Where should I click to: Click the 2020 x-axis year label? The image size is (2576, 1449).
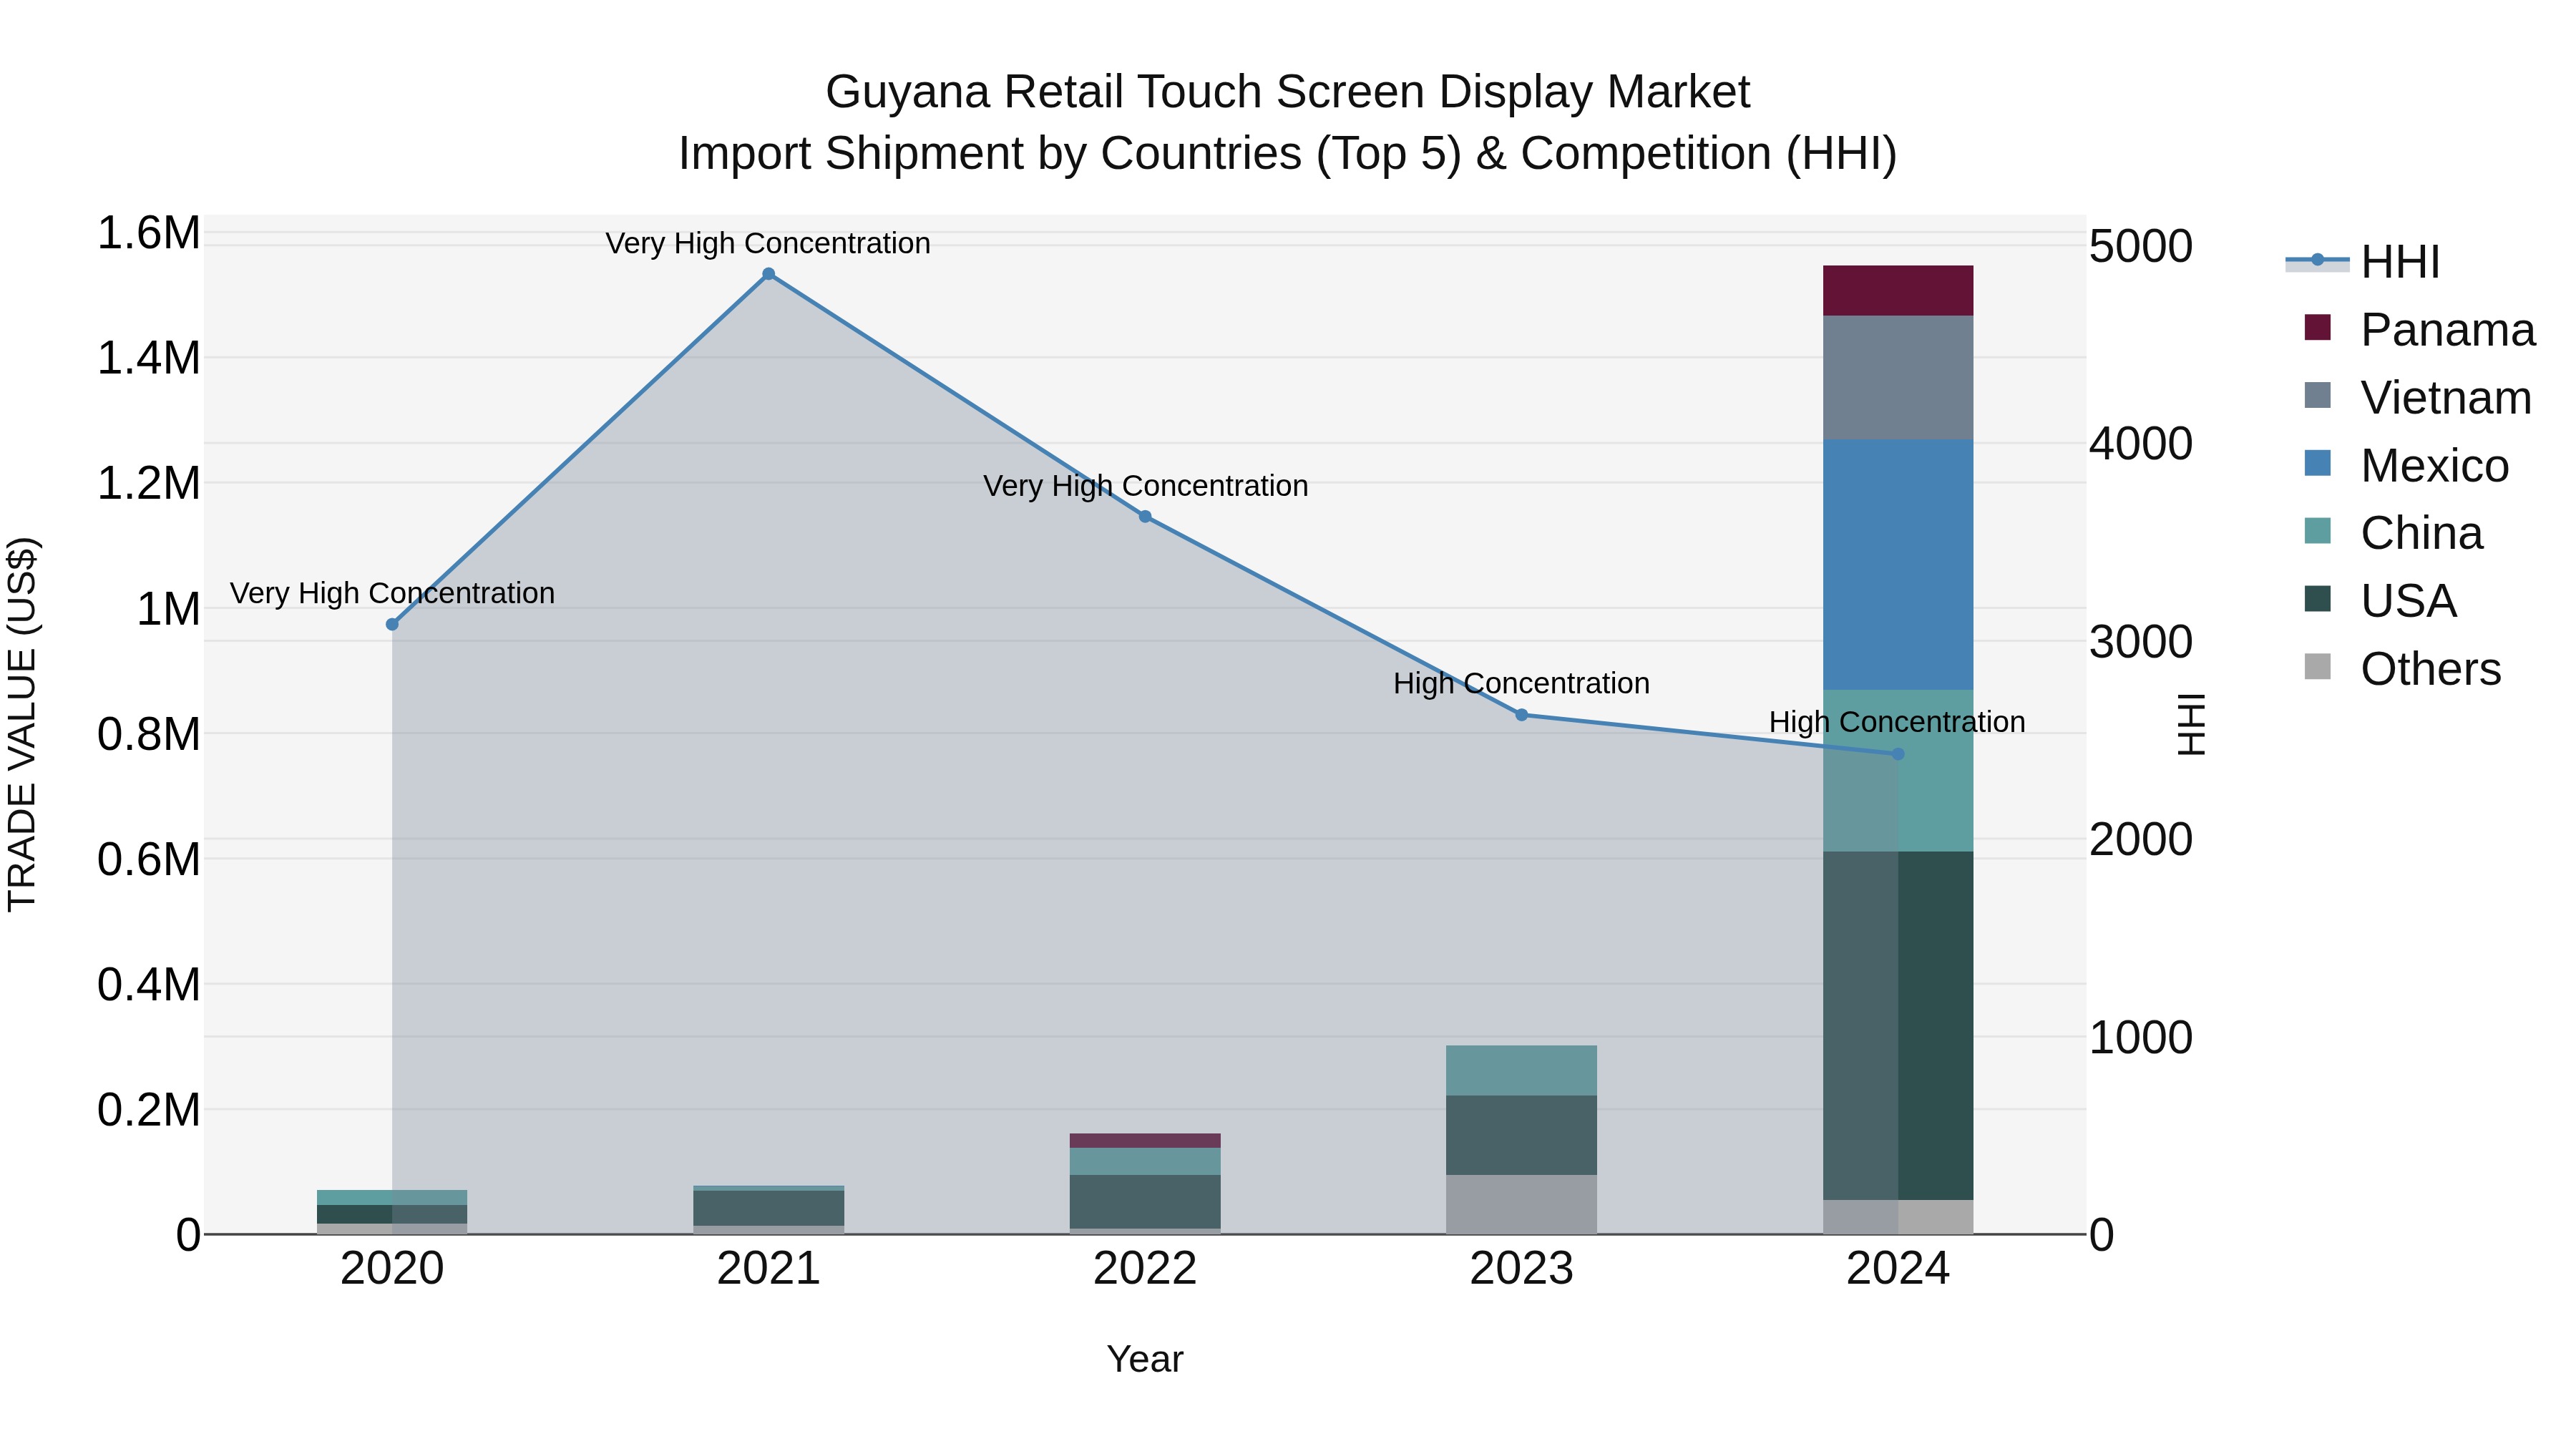[392, 1269]
